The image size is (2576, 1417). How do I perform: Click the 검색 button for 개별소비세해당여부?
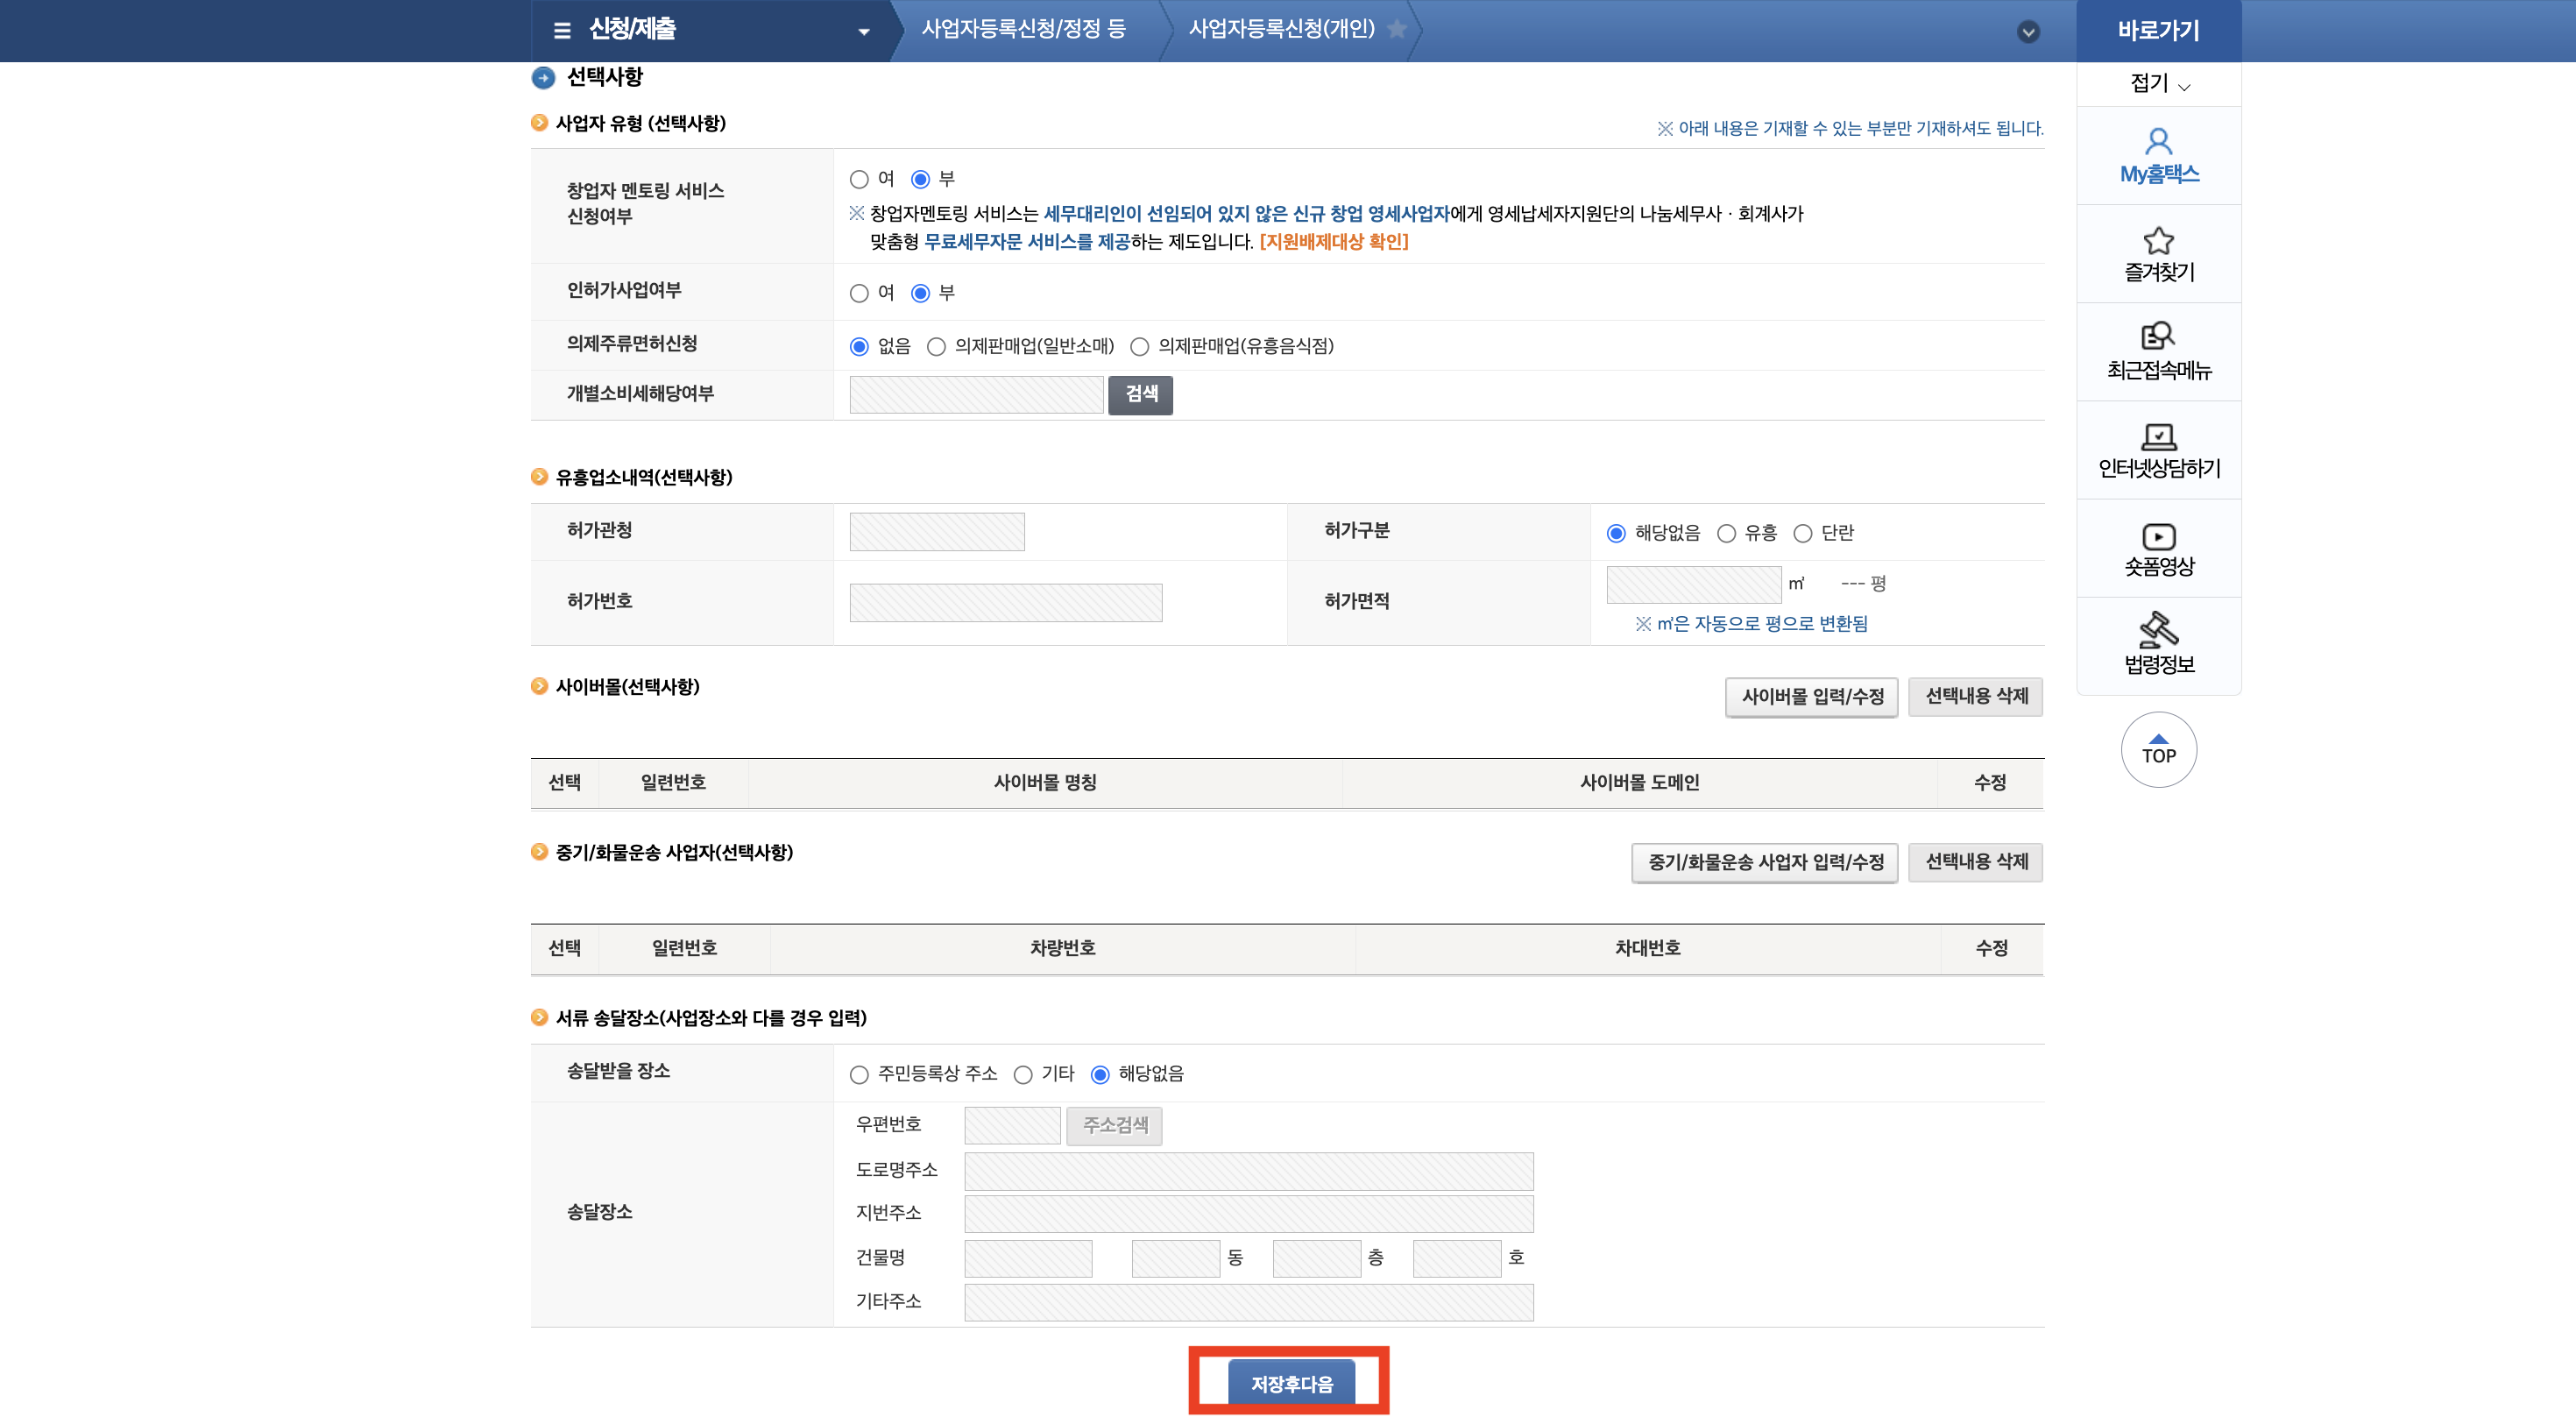tap(1140, 394)
